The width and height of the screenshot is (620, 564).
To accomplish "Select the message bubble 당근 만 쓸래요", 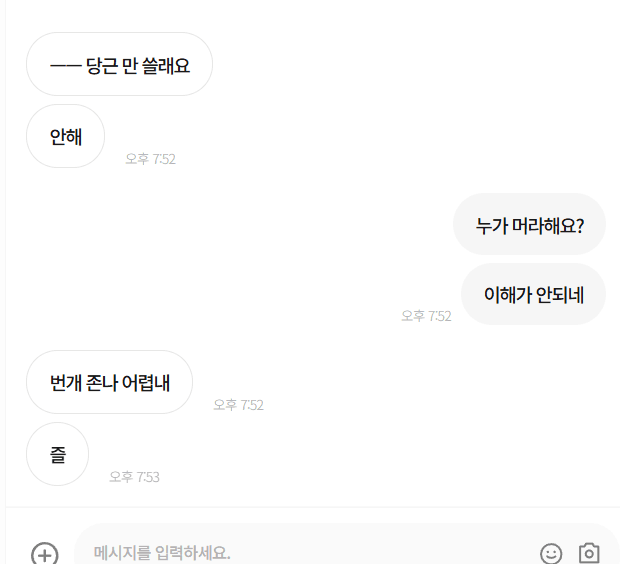I will 119,64.
